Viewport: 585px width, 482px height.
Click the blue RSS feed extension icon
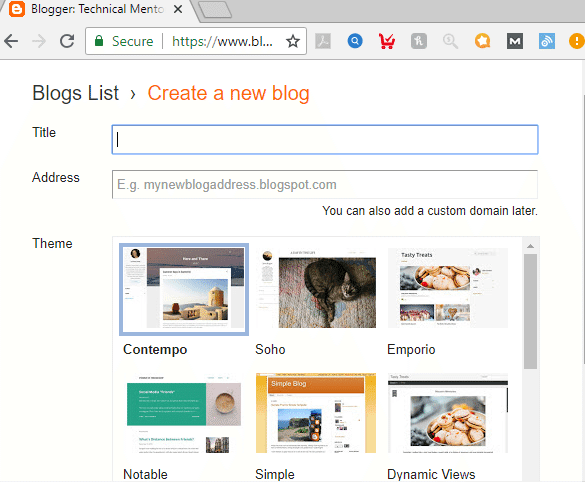(547, 41)
